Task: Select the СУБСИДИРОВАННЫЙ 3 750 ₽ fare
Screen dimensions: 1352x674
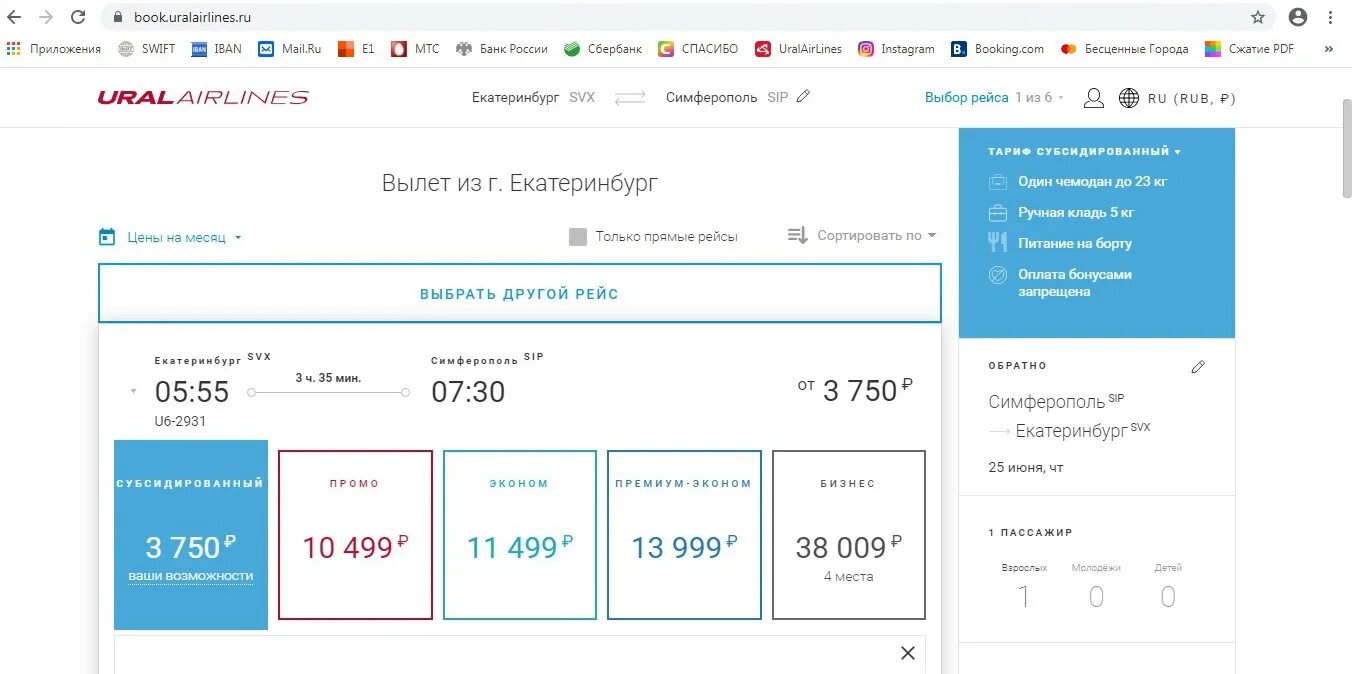Action: coord(191,535)
